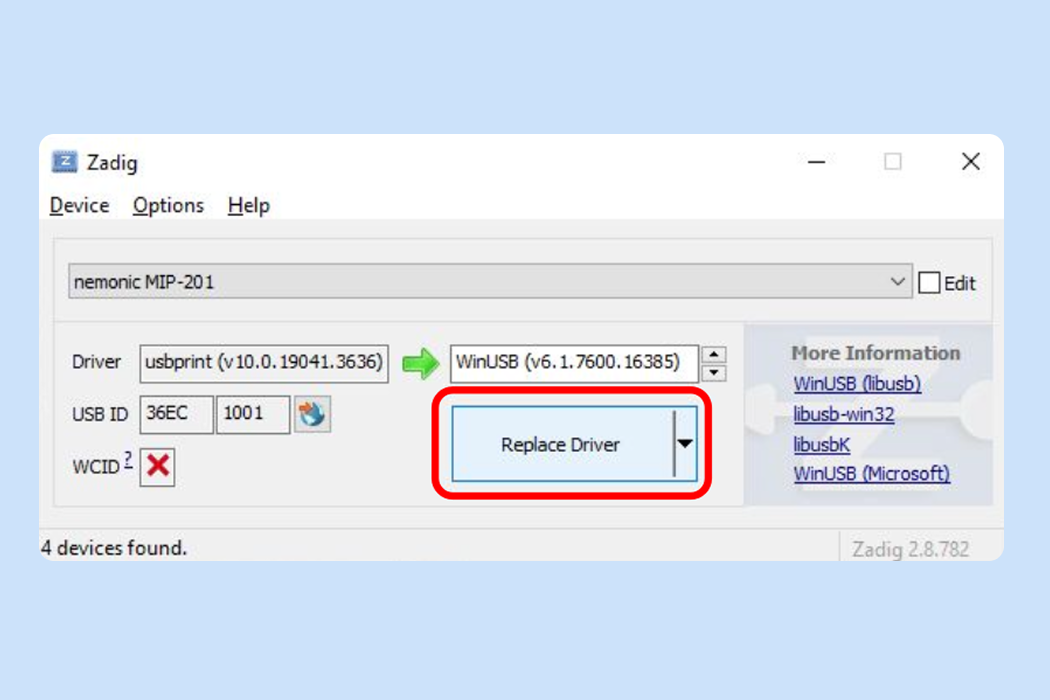Image resolution: width=1050 pixels, height=700 pixels.
Task: Open the Help menu
Action: [248, 206]
